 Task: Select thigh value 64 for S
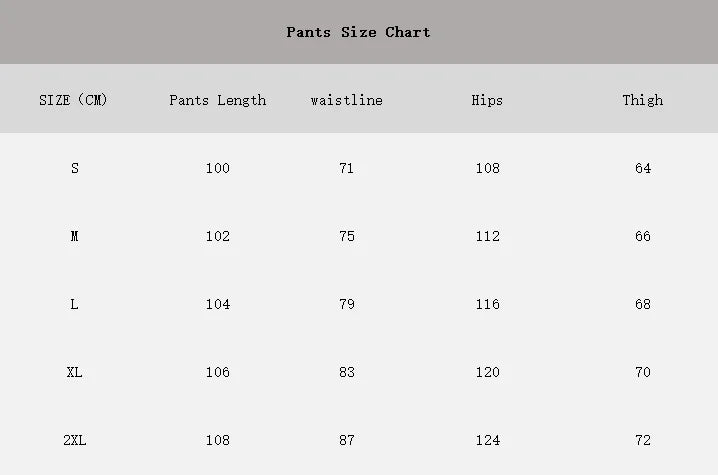tap(643, 168)
